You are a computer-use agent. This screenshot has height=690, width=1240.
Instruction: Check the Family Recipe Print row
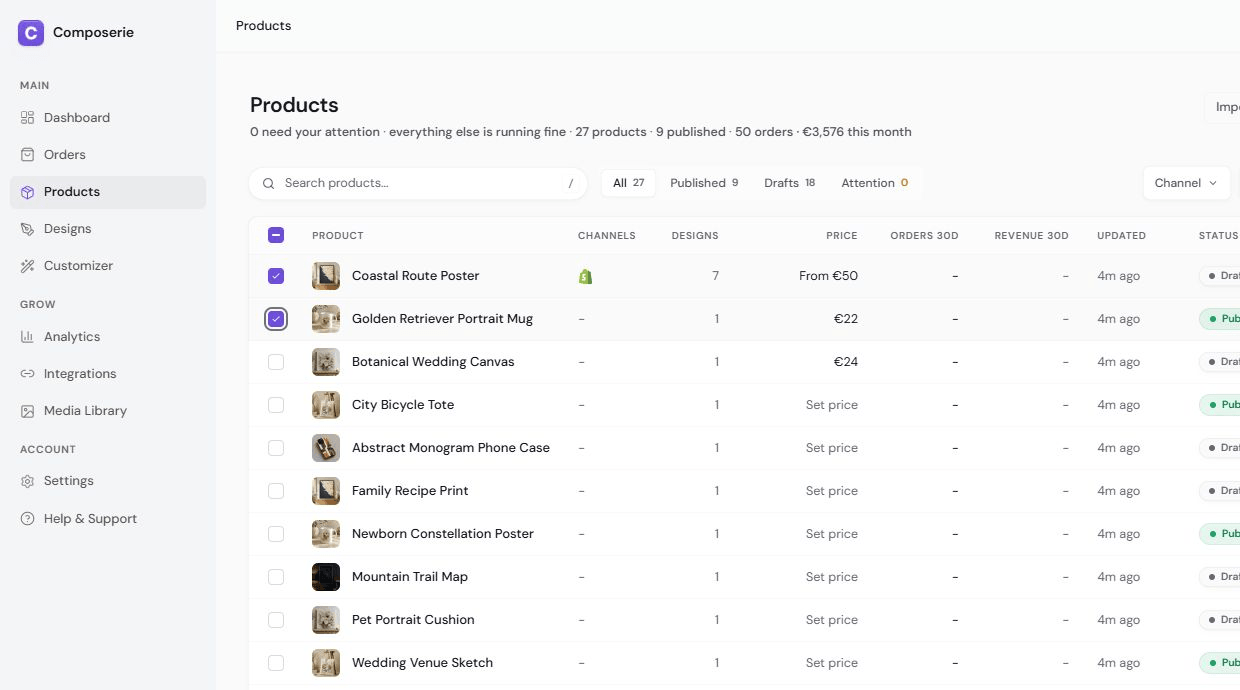pyautogui.click(x=276, y=491)
